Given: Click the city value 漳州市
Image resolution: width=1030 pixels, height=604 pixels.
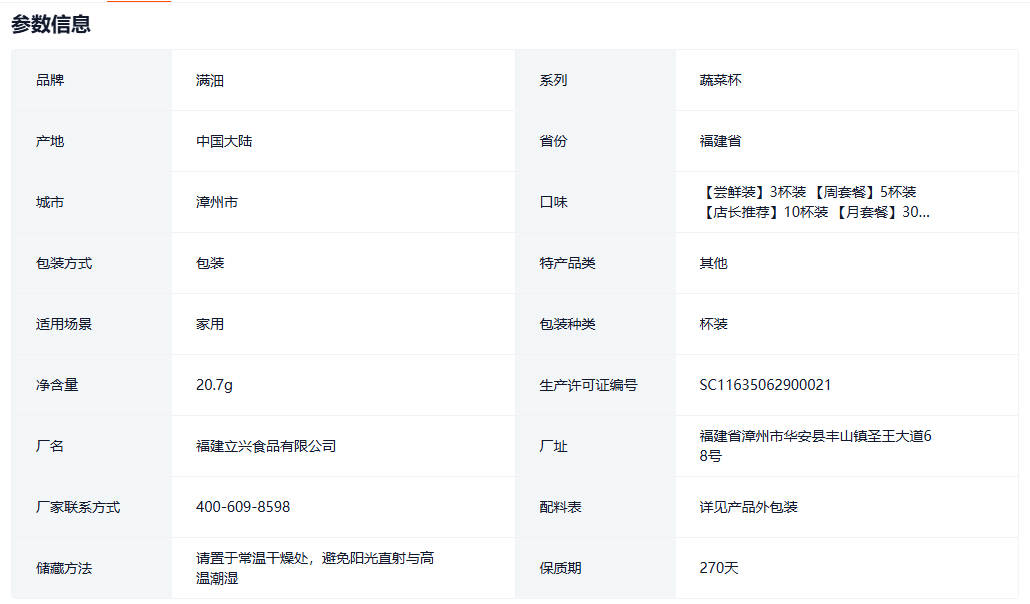Looking at the screenshot, I should [217, 202].
